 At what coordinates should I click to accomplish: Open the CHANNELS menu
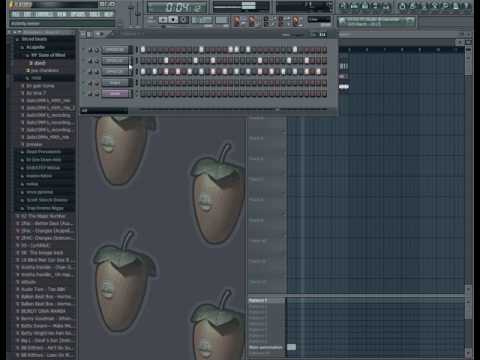coord(44,14)
